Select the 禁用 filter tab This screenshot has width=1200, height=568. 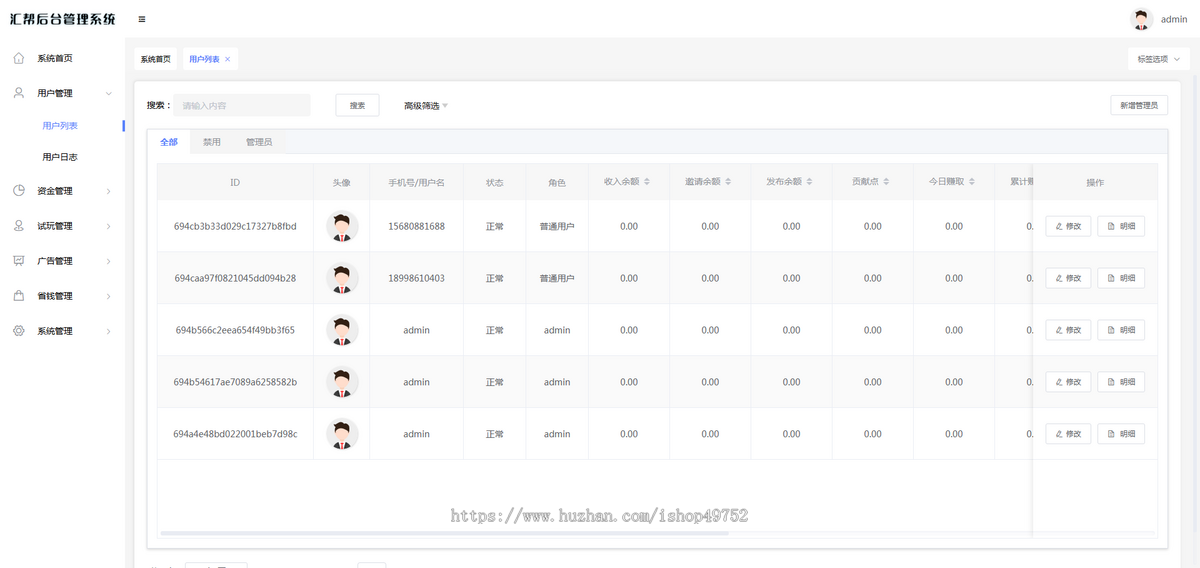(212, 142)
